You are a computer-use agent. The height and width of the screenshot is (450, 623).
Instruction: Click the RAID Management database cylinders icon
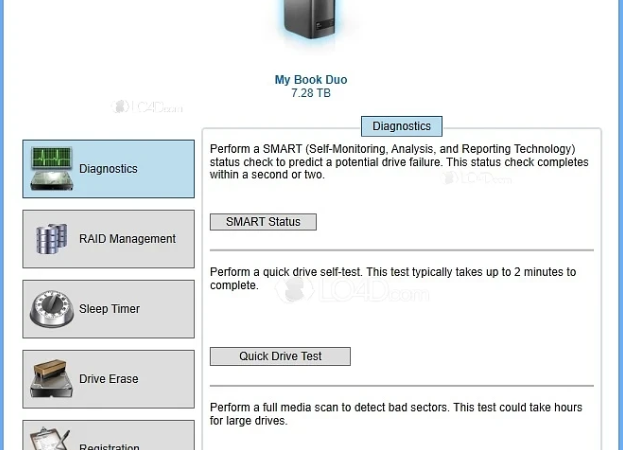[52, 239]
